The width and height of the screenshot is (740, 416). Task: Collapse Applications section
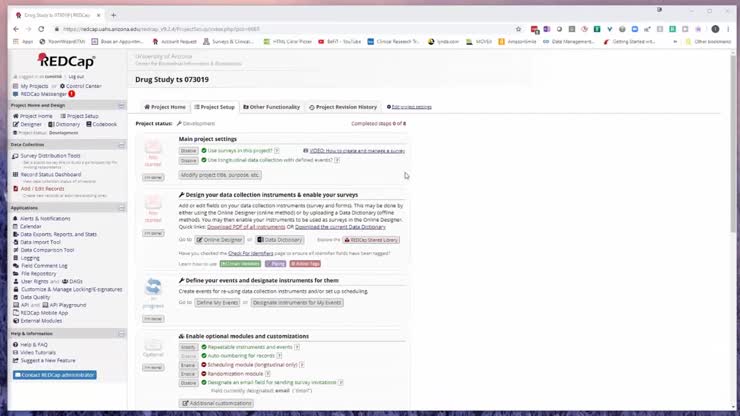click(x=121, y=208)
